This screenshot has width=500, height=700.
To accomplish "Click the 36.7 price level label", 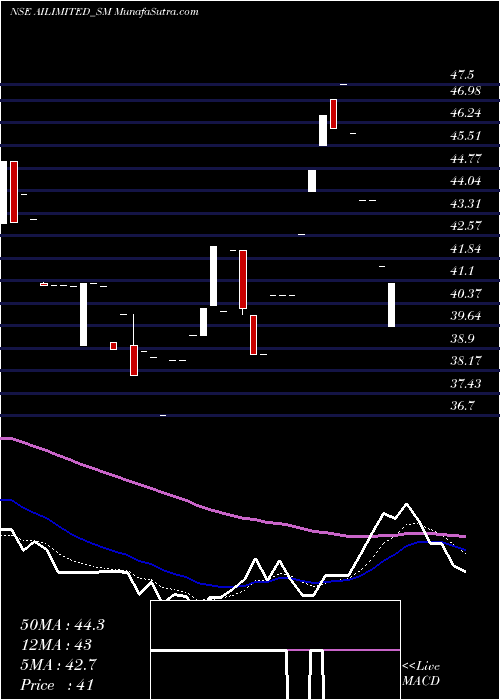I will [x=462, y=406].
